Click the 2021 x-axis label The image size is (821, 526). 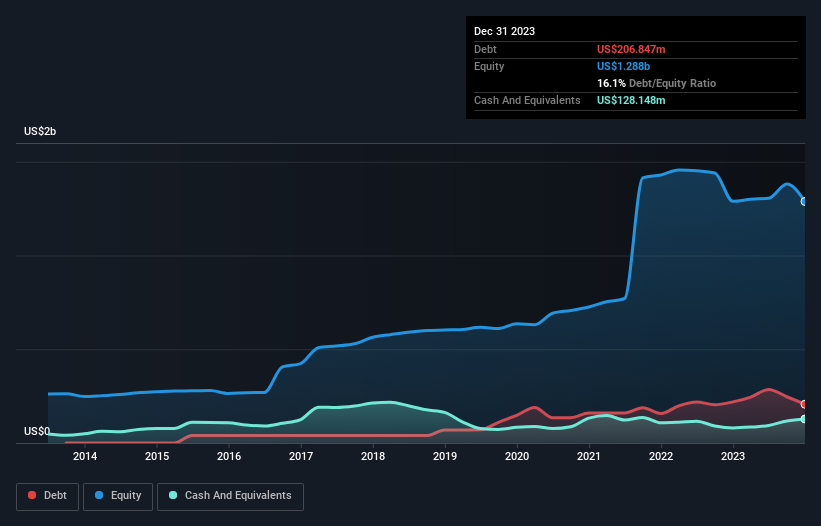(x=589, y=456)
